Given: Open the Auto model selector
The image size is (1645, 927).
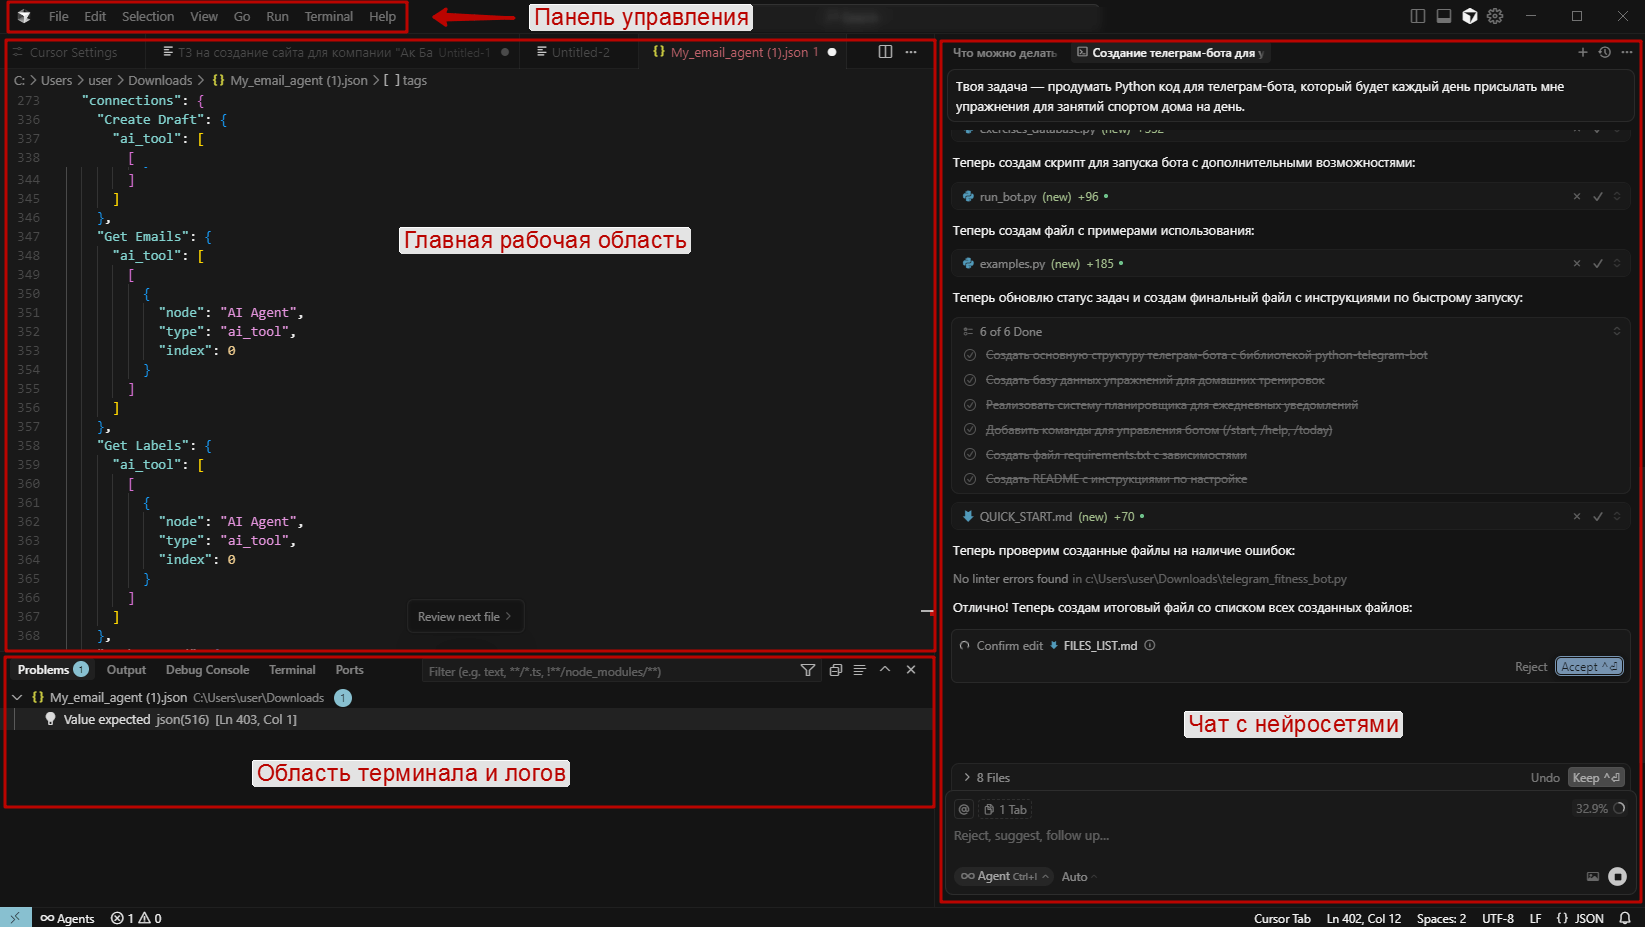Looking at the screenshot, I should click(x=1079, y=877).
